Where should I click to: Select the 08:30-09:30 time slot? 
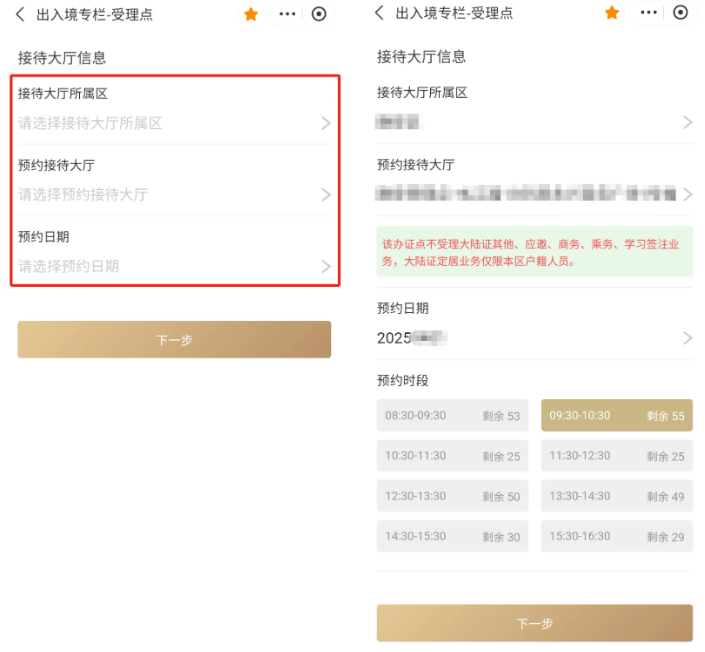[452, 416]
